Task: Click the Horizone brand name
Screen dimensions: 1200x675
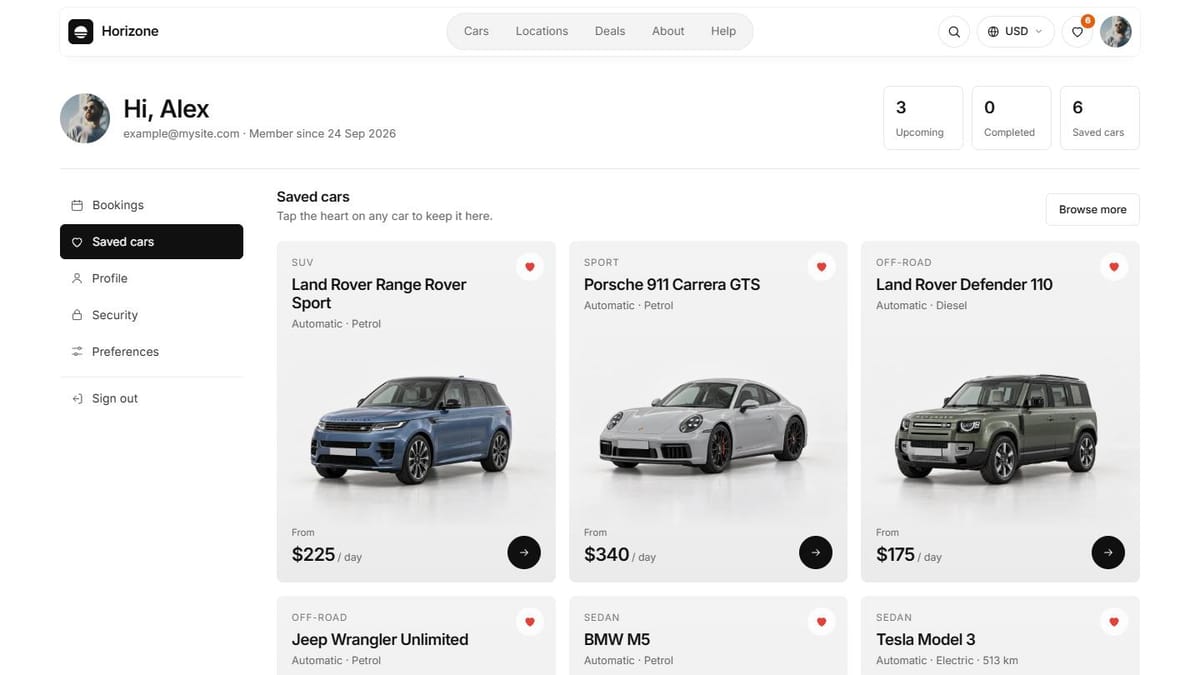Action: click(x=130, y=32)
